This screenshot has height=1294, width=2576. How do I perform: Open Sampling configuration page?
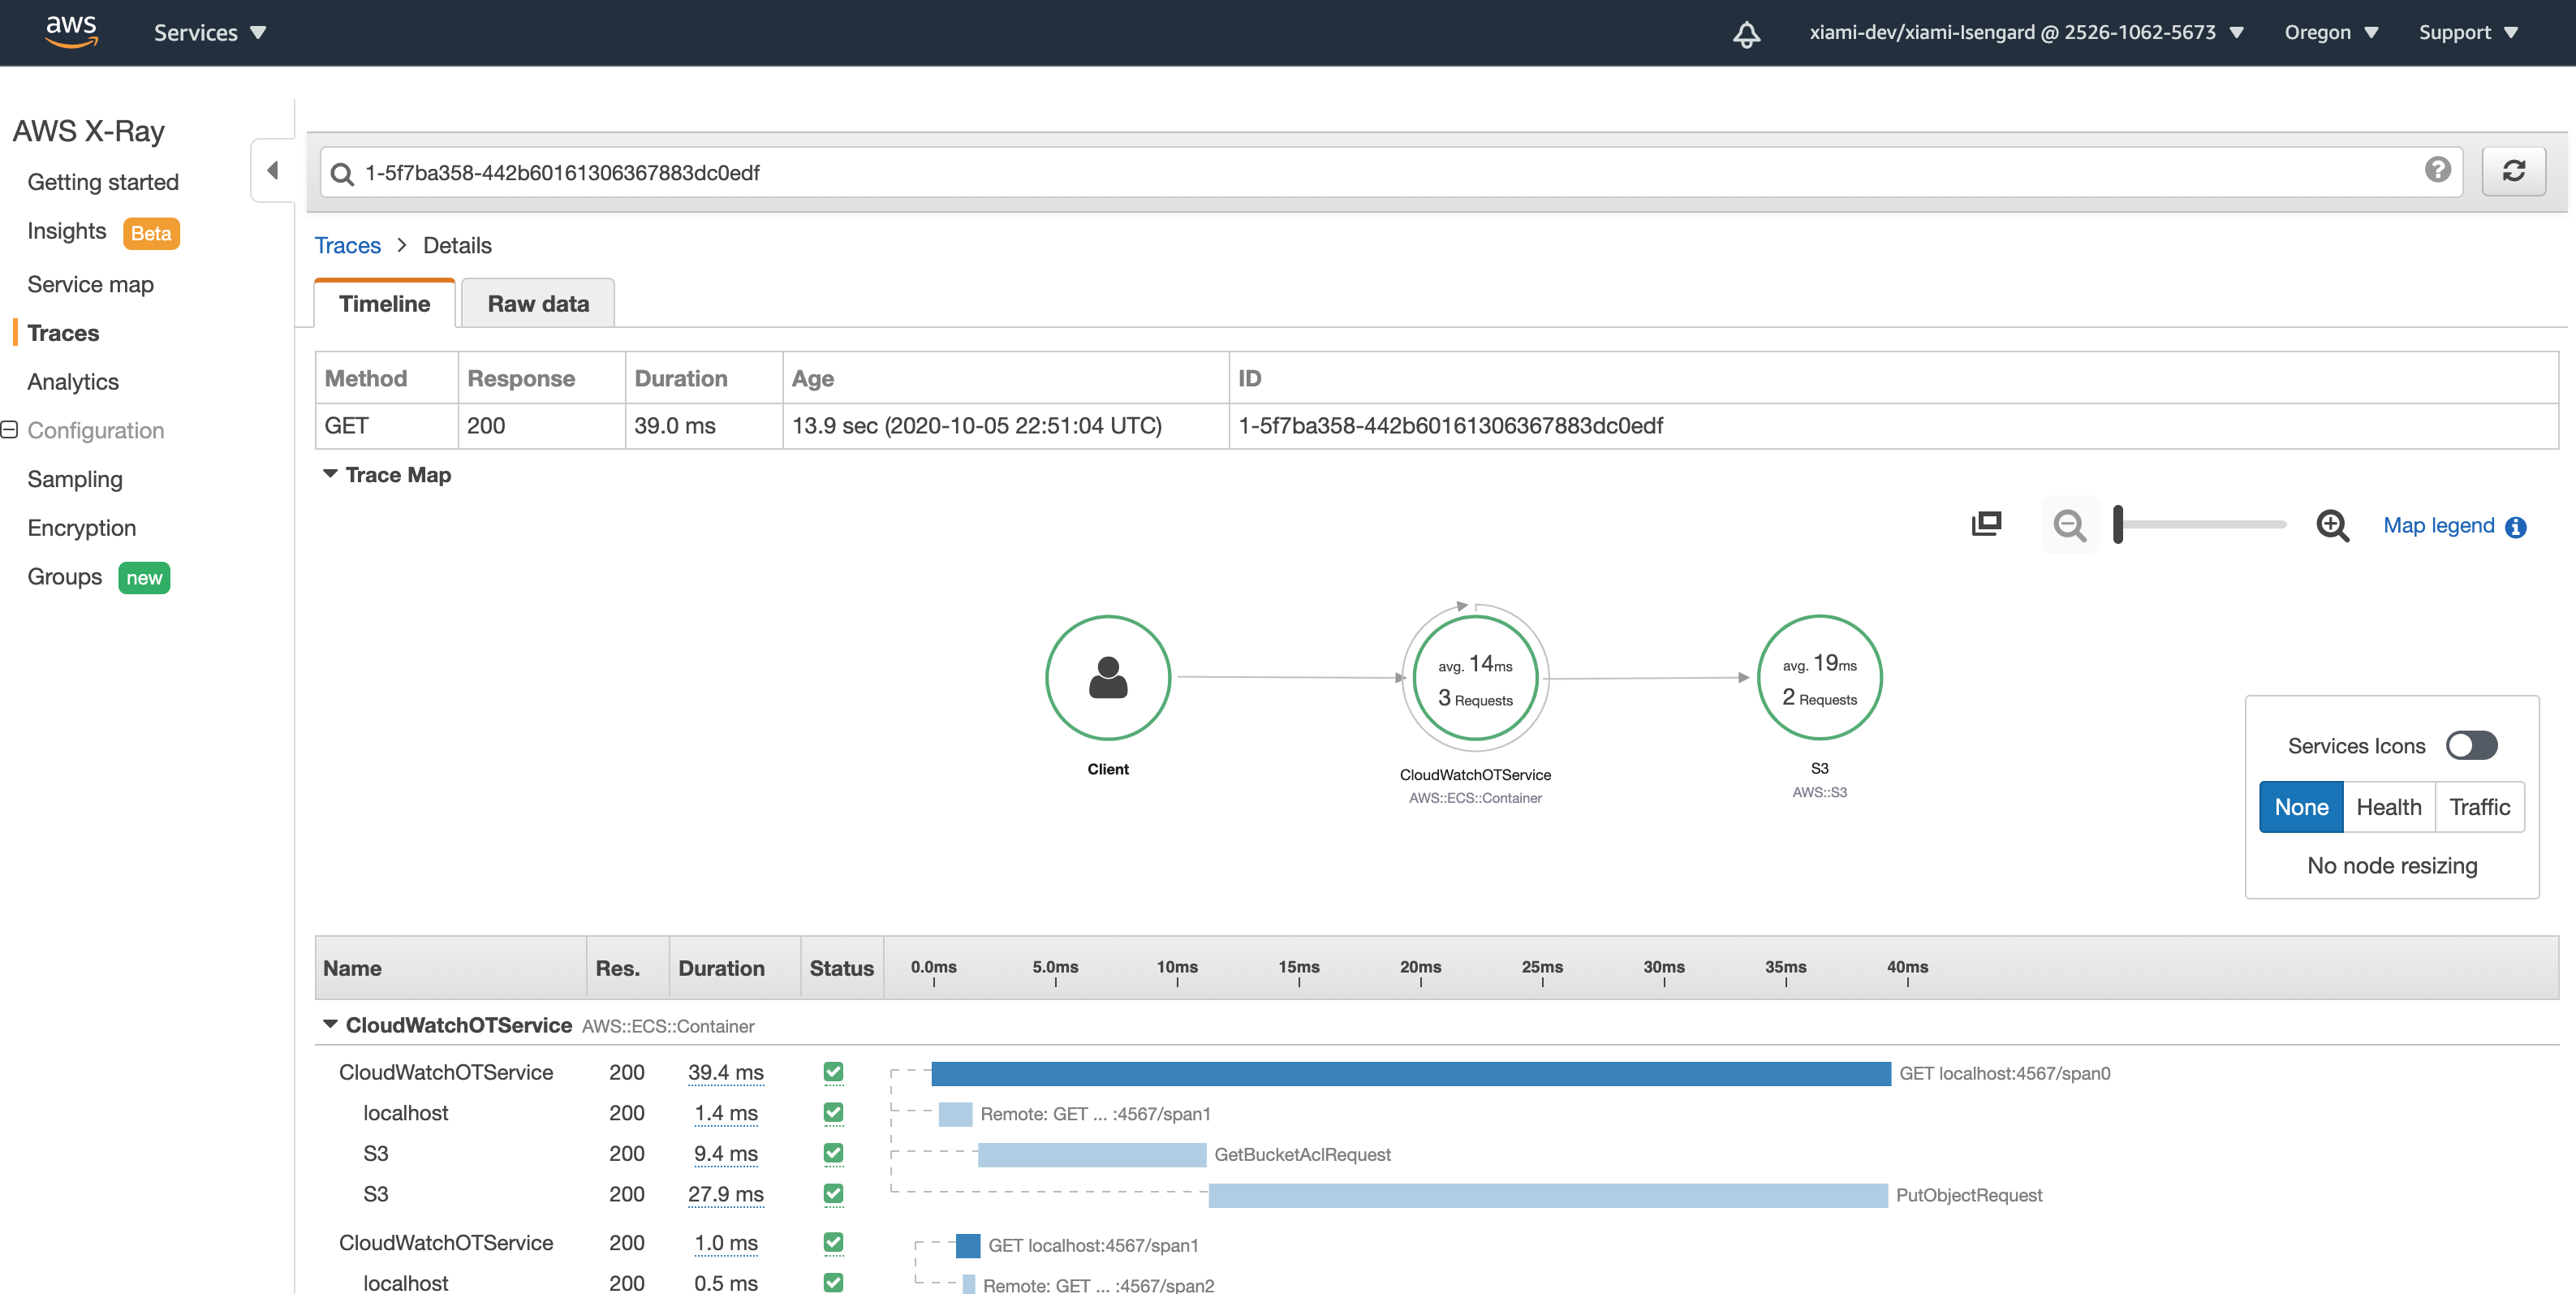75,479
